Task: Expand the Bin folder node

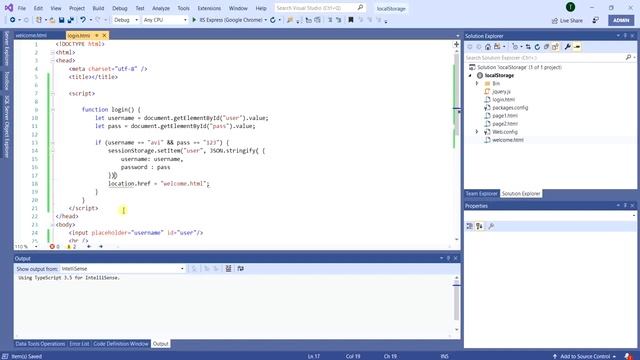Action: 477,83
